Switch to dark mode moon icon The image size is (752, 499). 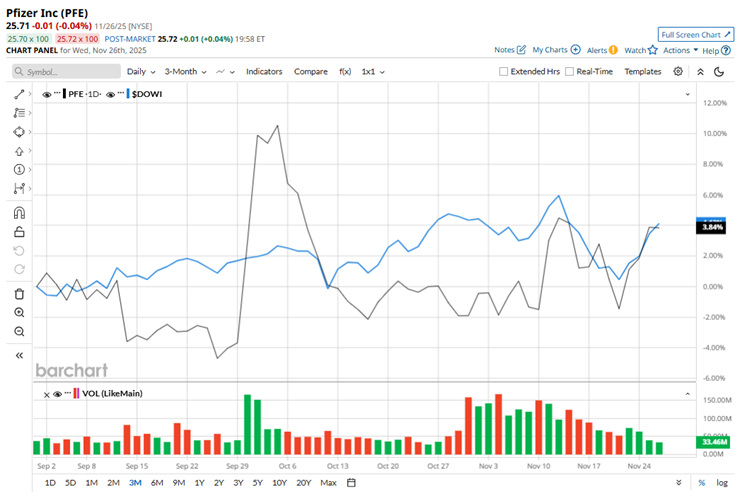719,72
